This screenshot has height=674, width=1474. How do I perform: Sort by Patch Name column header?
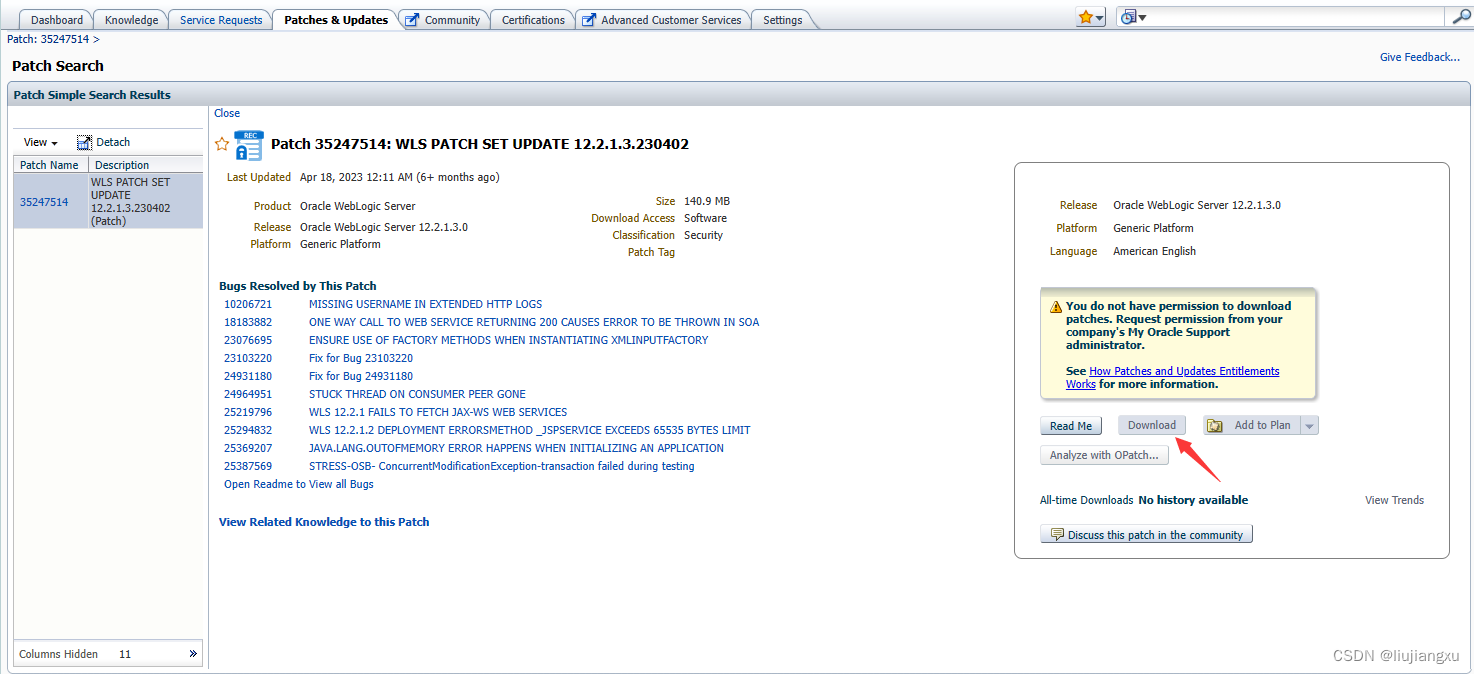[51, 165]
